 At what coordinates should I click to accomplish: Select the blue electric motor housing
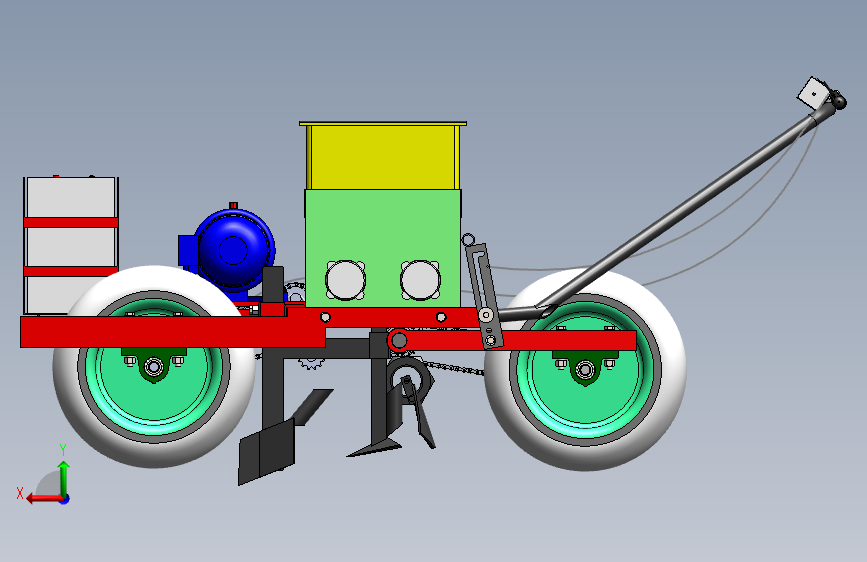coord(234,250)
